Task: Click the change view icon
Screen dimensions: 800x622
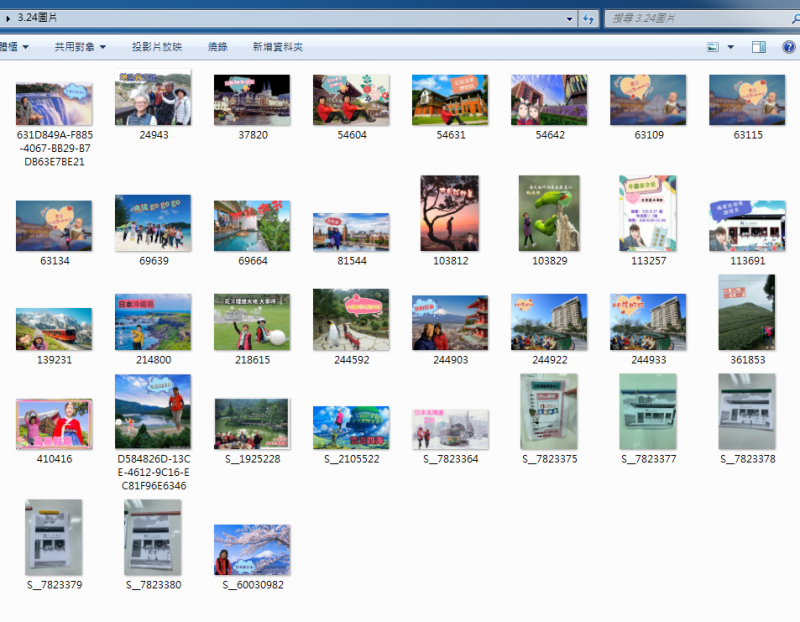Action: 713,47
